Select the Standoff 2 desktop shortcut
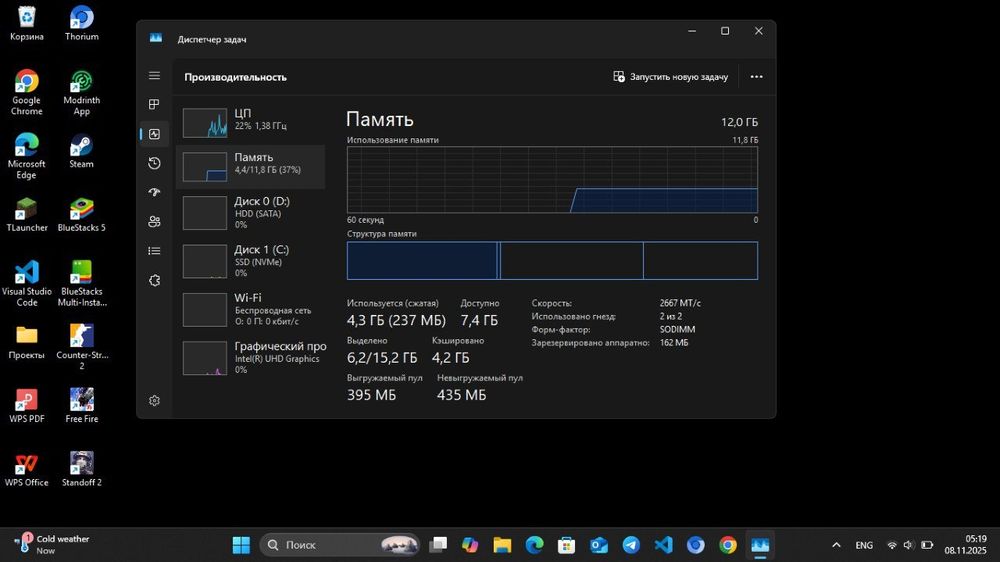 [x=82, y=470]
